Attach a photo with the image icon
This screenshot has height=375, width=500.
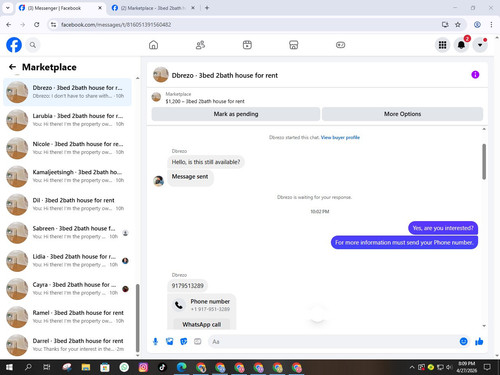(170, 341)
